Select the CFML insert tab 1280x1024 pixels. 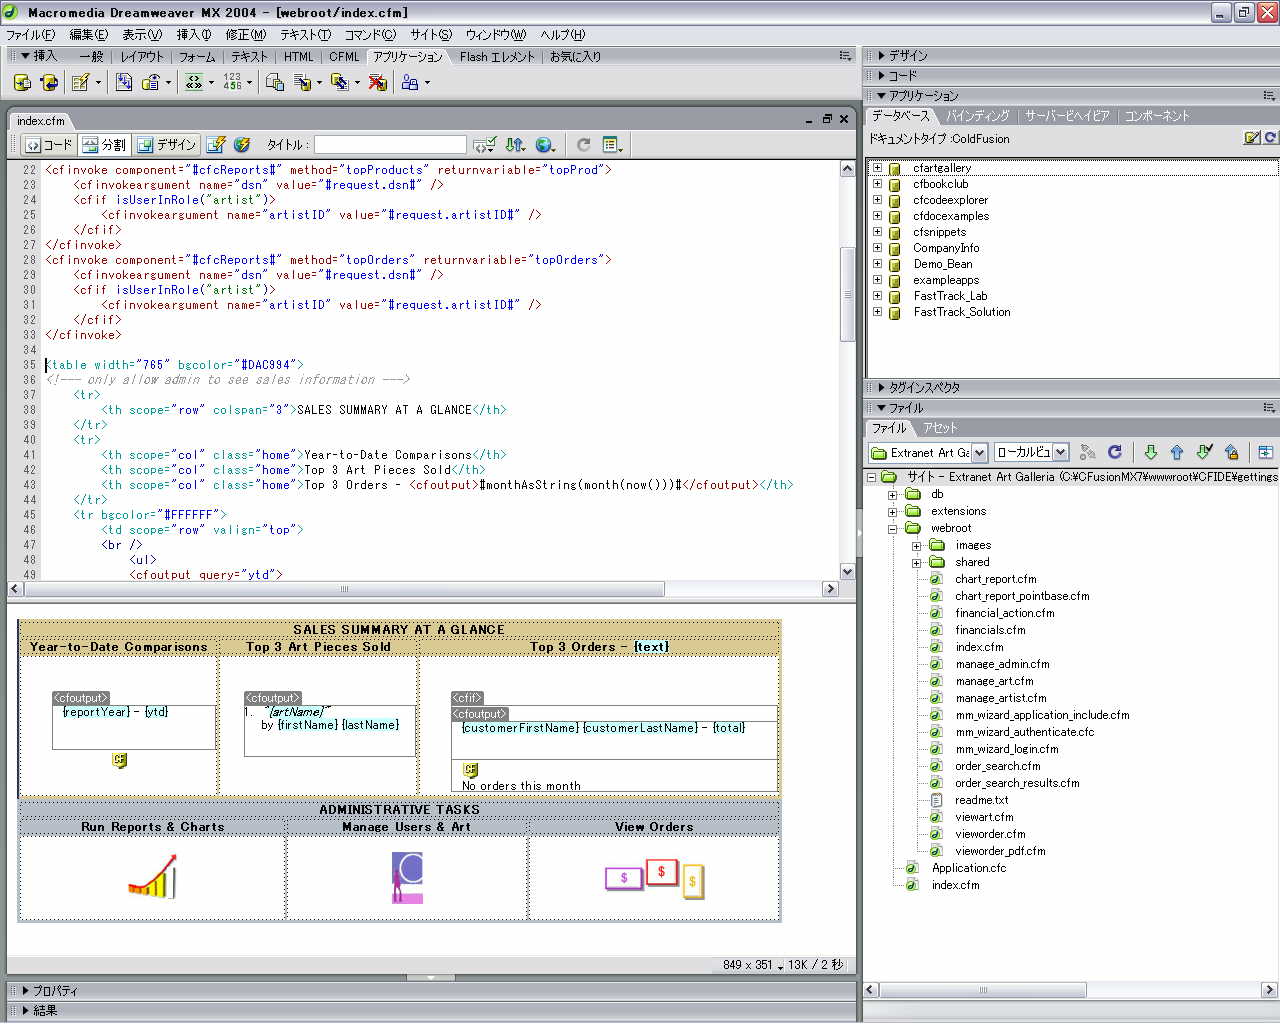344,57
